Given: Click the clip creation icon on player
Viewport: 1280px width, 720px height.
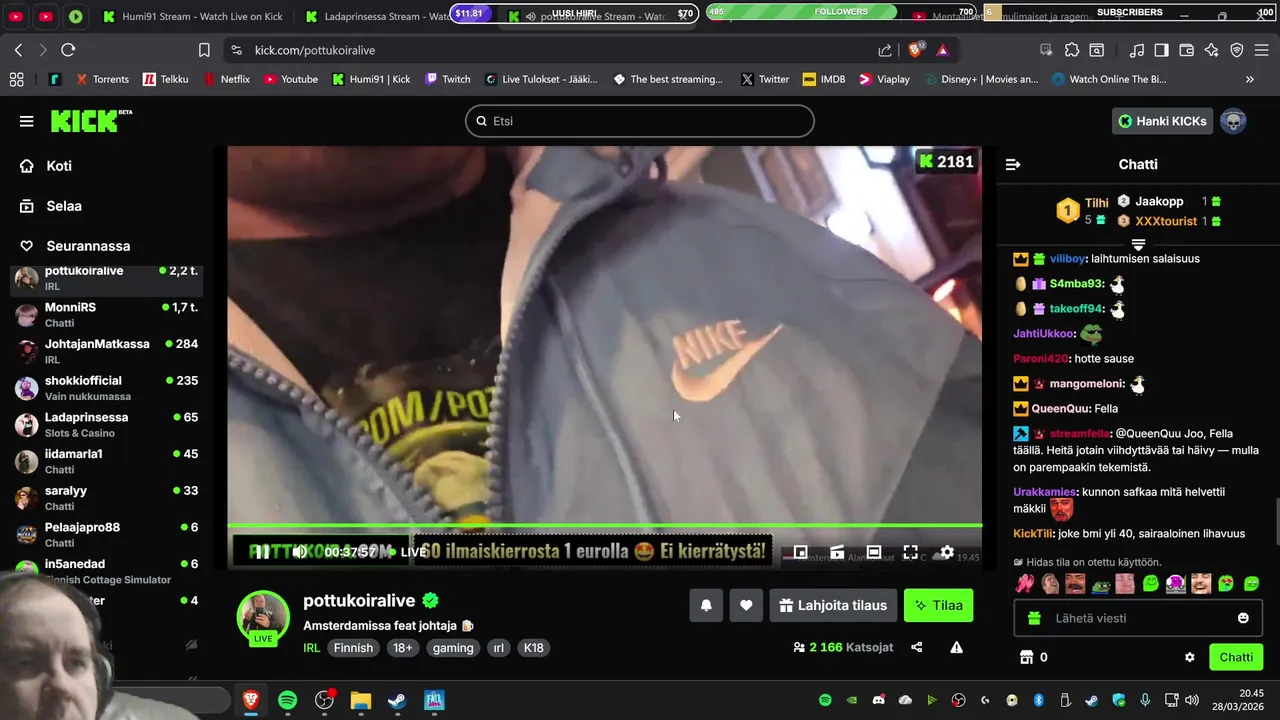Looking at the screenshot, I should (837, 552).
